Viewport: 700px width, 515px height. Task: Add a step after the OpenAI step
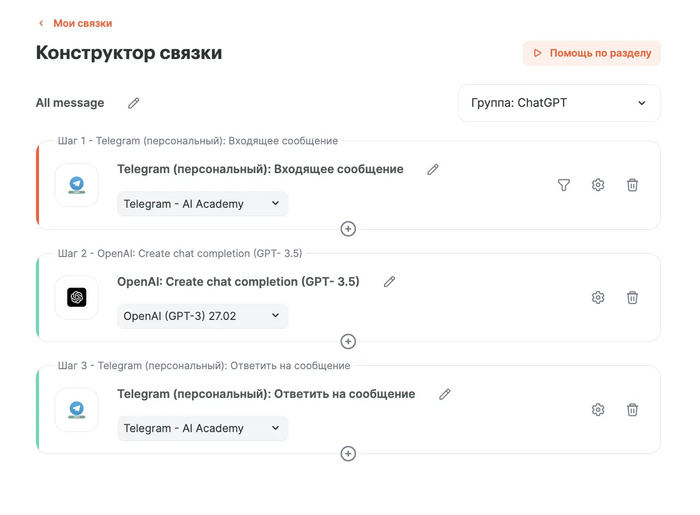(x=348, y=341)
